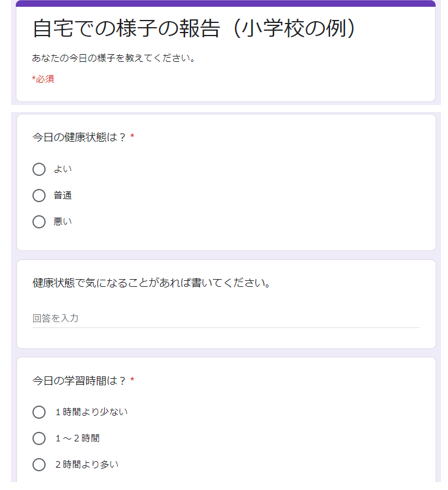This screenshot has width=448, height=490.
Task: Select the よい radio button circle
Action: [39, 169]
